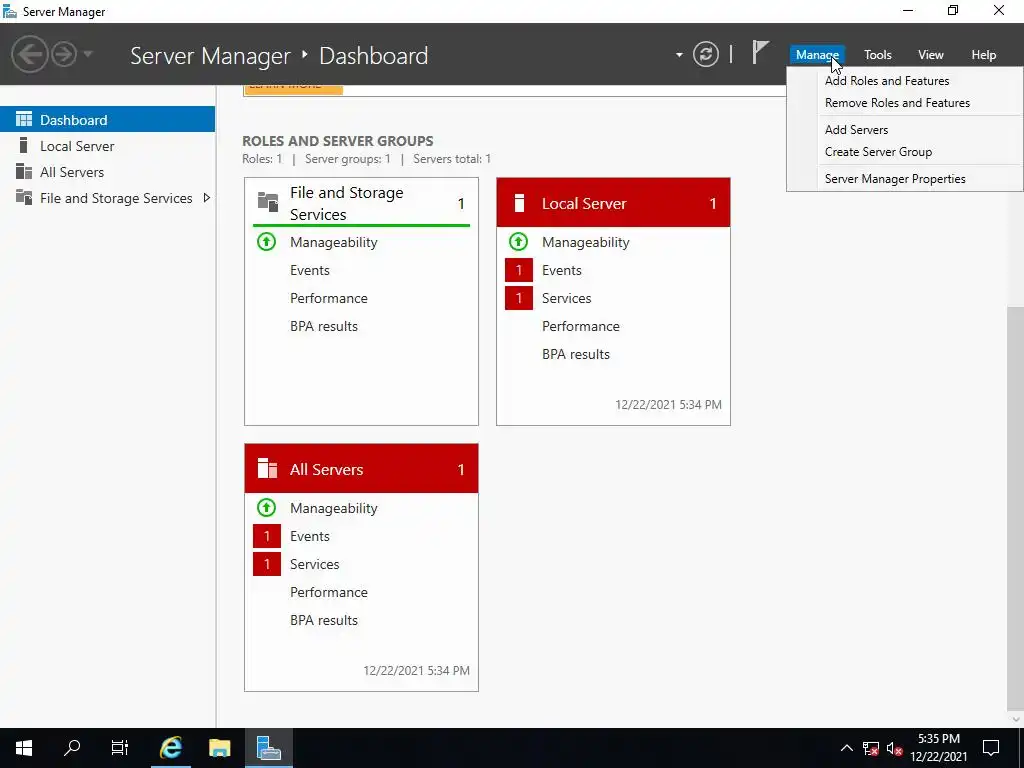Open the Windows Start menu
The height and width of the screenshot is (768, 1024).
tap(24, 748)
